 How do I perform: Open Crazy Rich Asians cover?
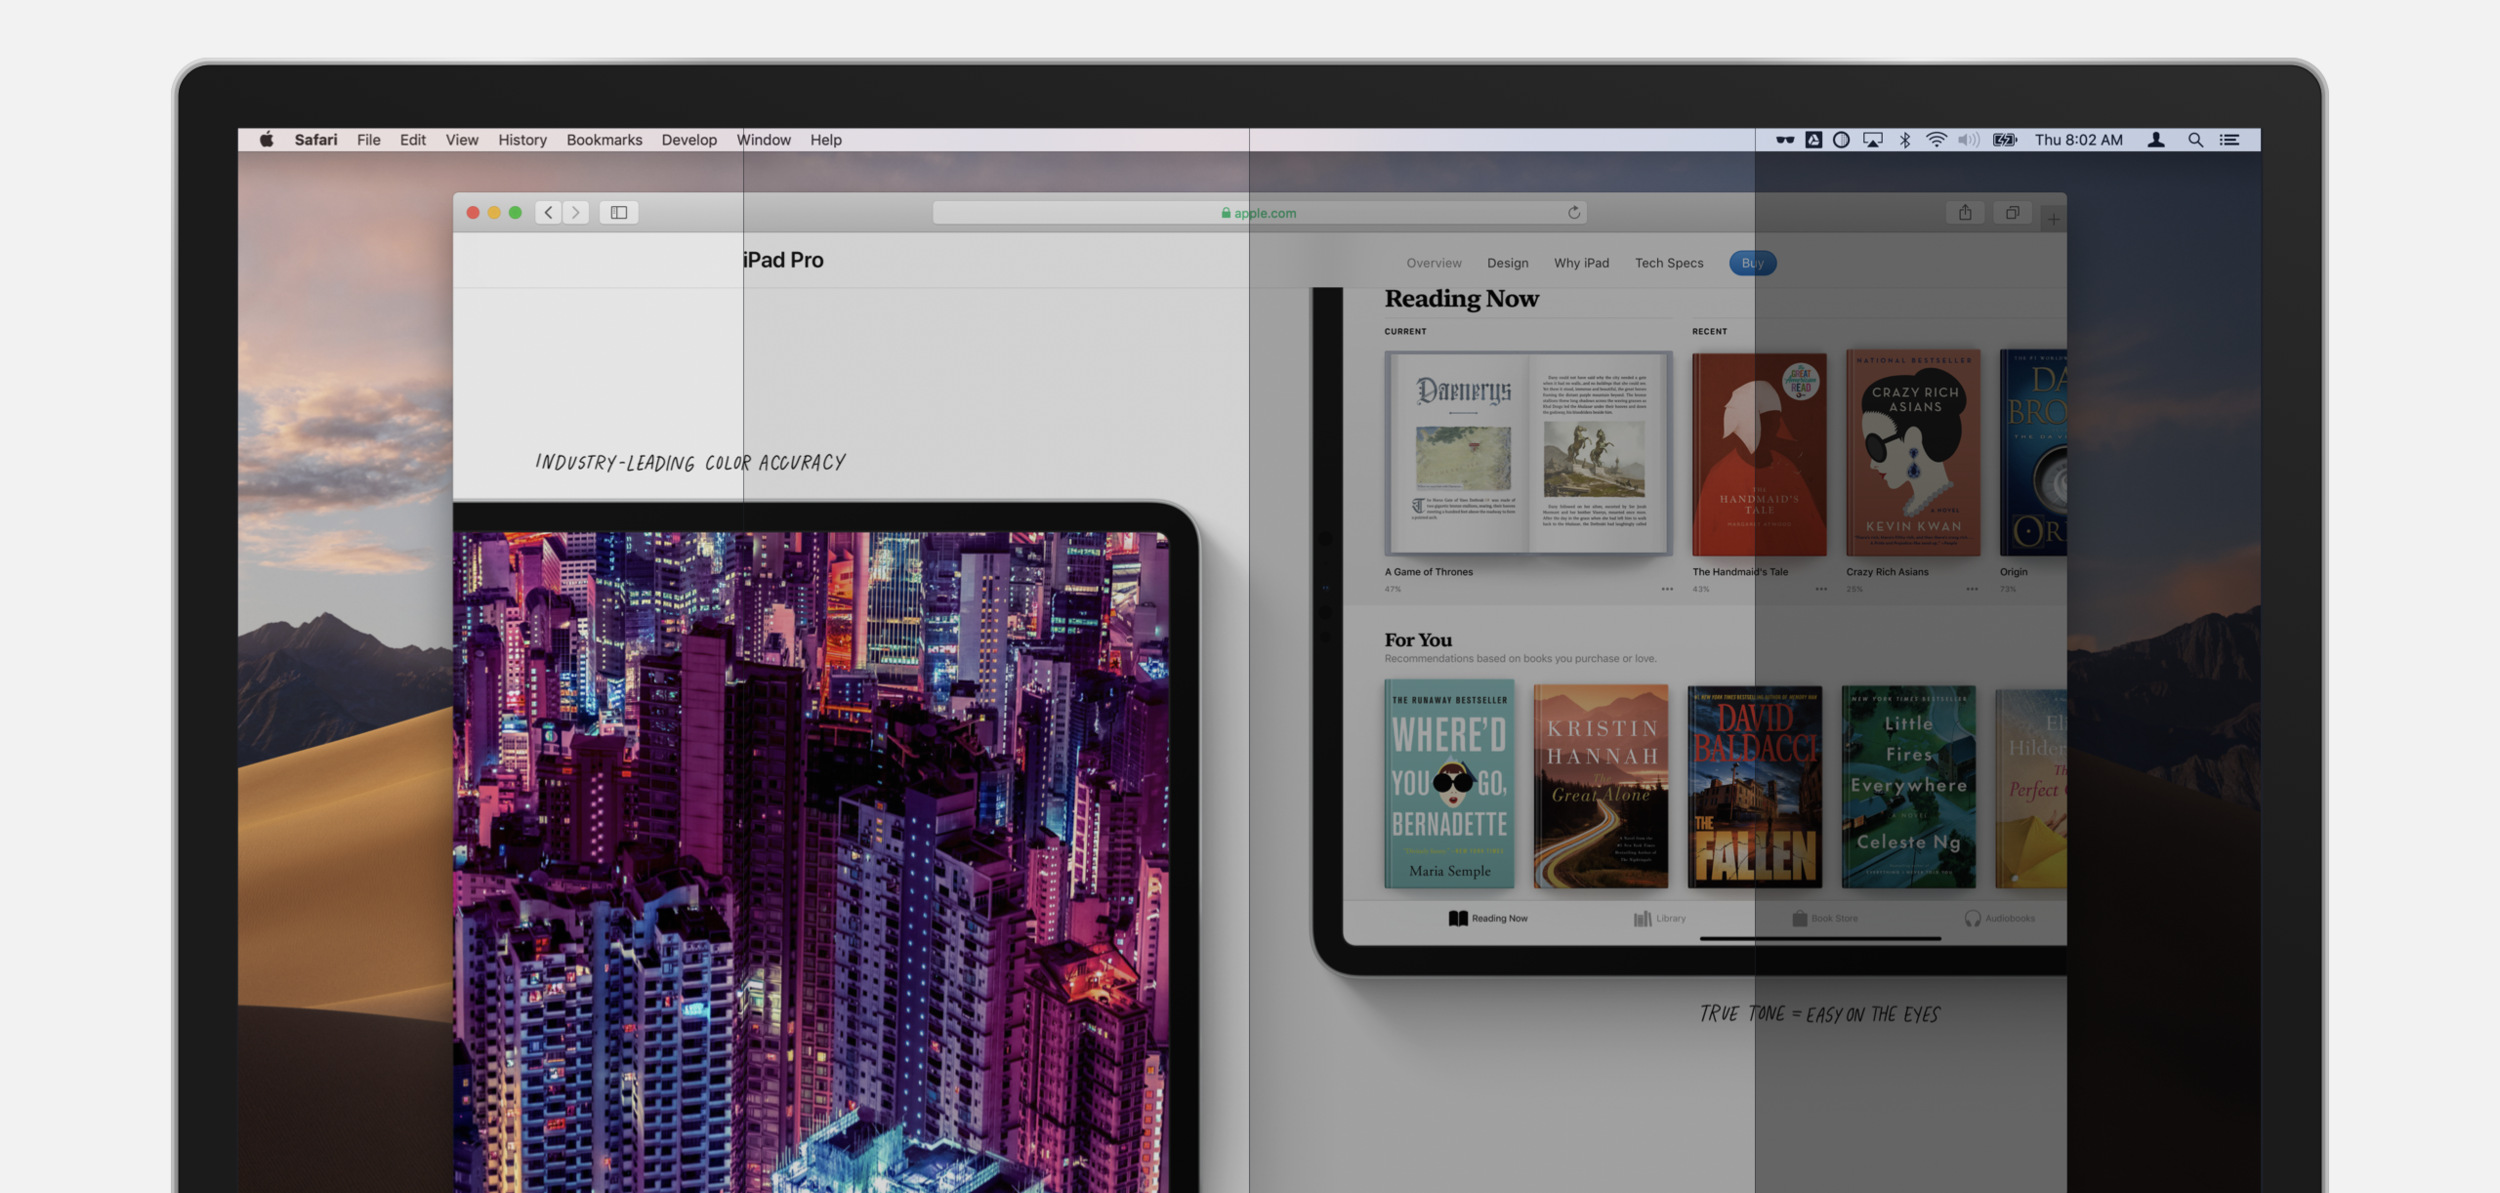pyautogui.click(x=1912, y=453)
